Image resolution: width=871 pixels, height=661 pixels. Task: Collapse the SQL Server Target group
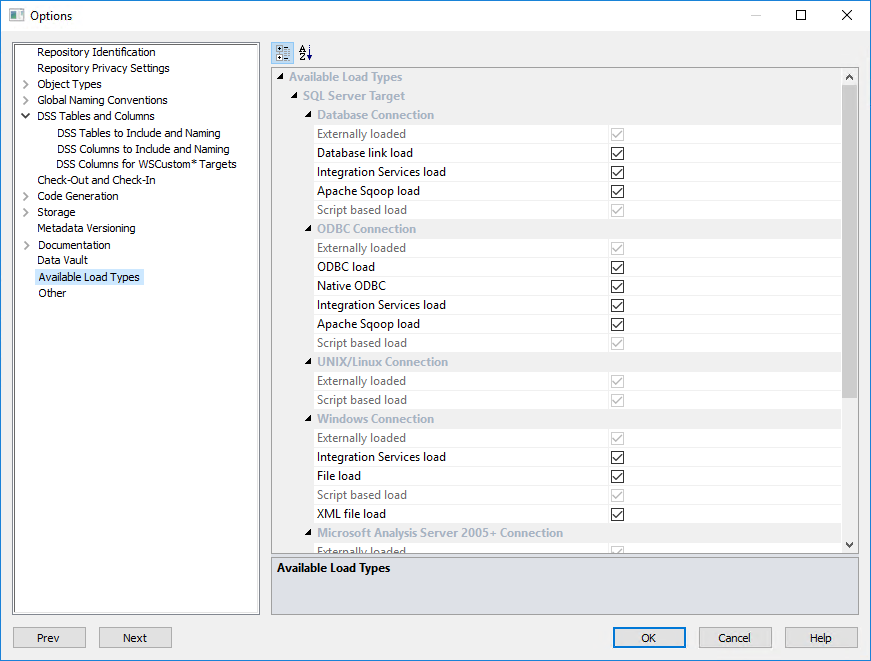(294, 96)
